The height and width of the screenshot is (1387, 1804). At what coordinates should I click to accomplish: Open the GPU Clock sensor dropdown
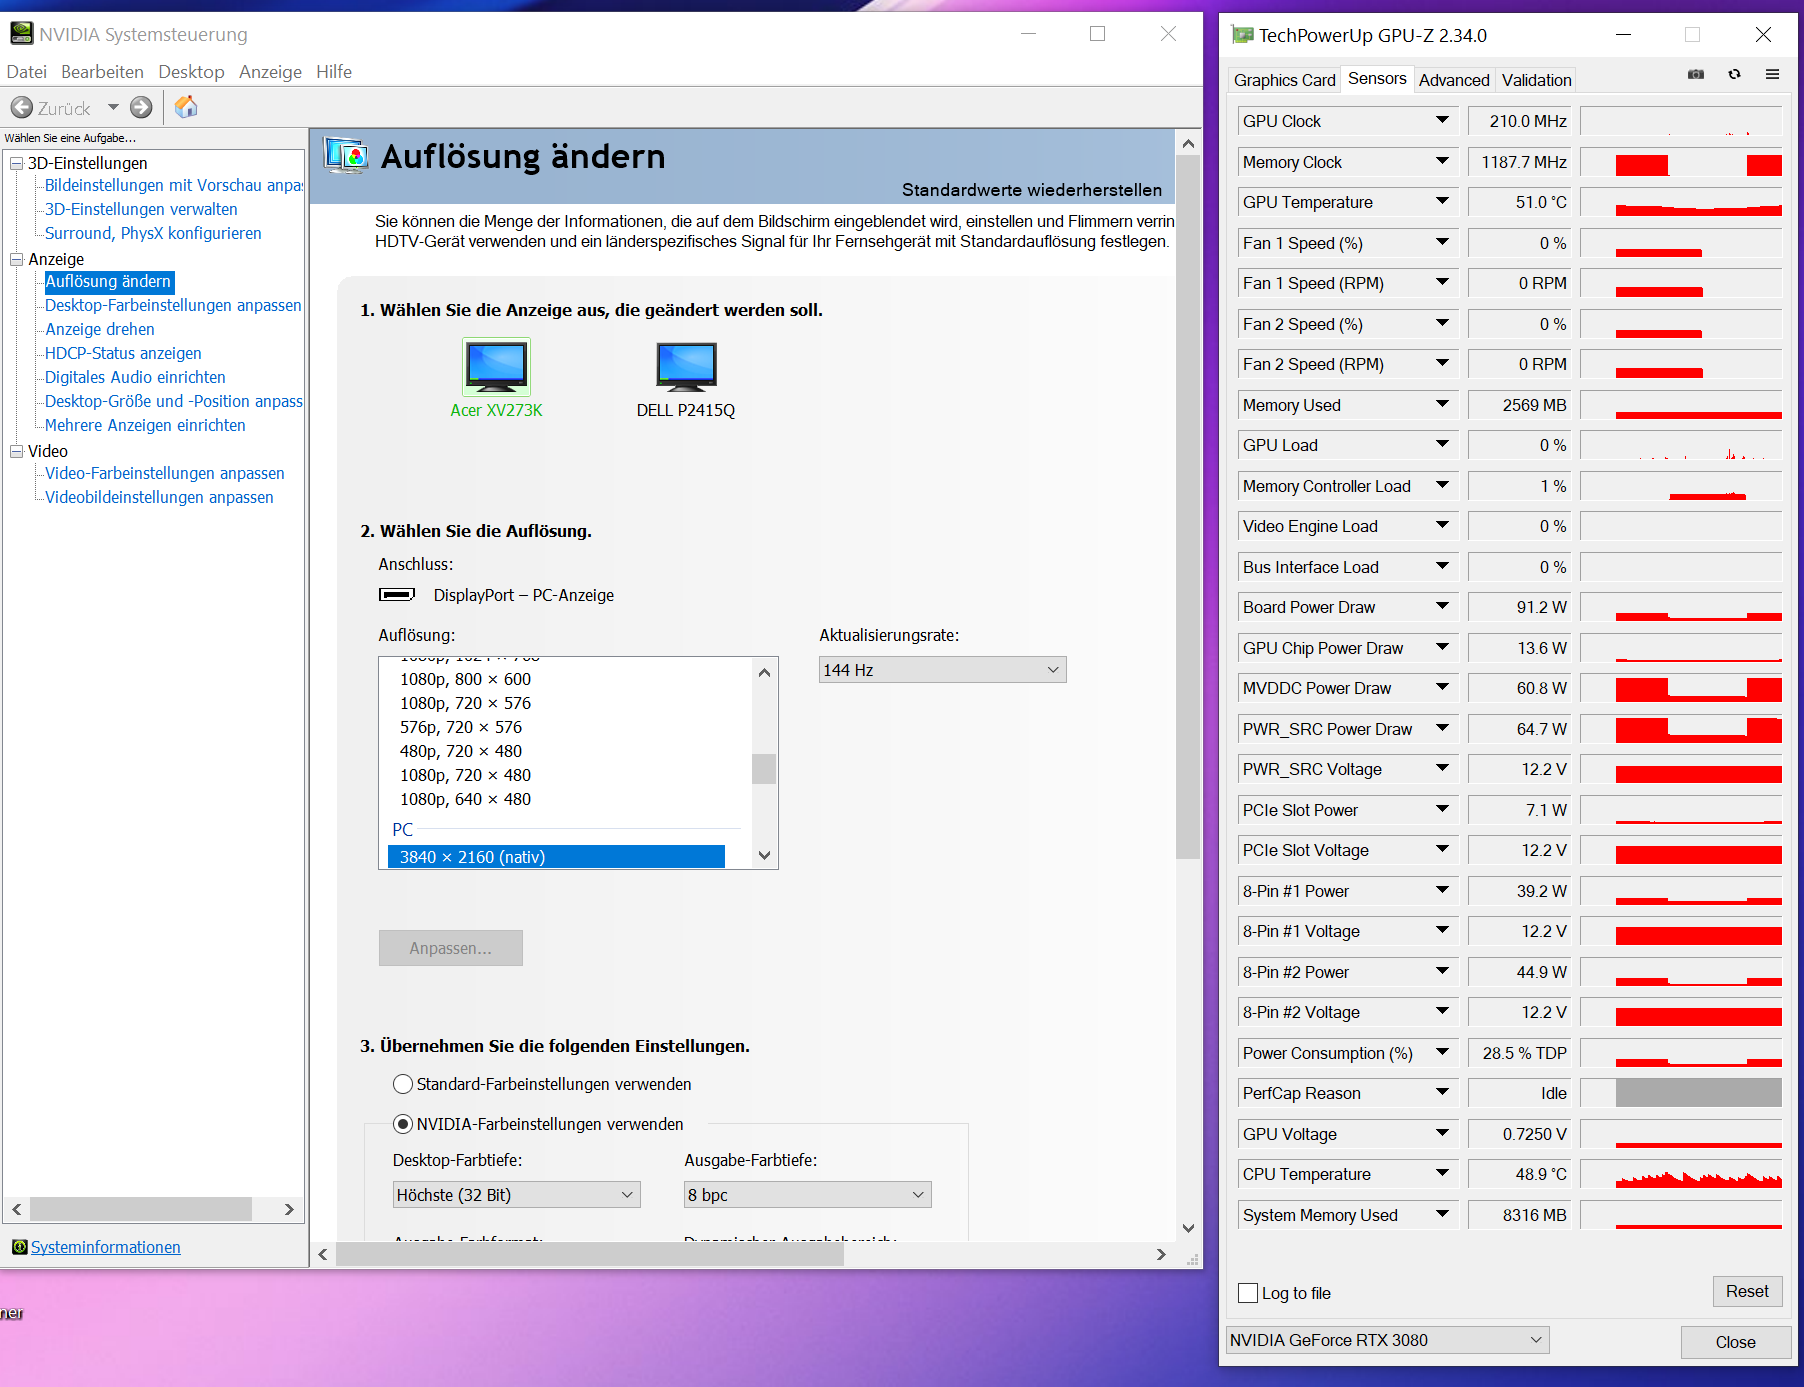[x=1442, y=121]
